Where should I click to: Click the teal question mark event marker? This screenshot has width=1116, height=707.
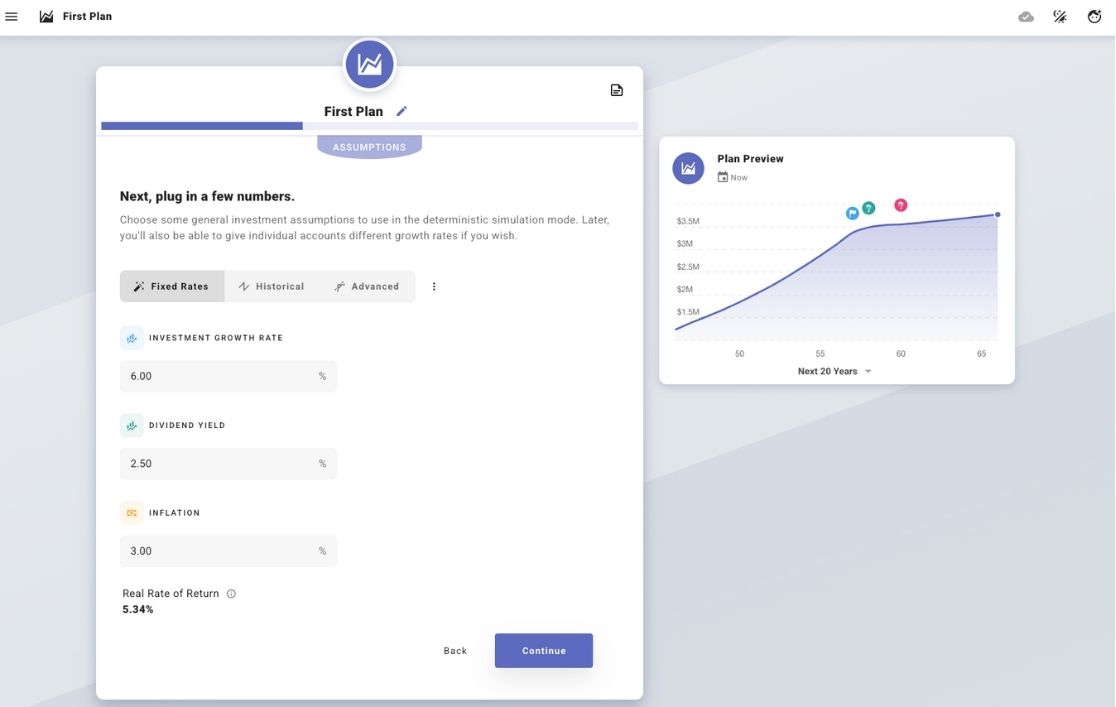[x=868, y=208]
